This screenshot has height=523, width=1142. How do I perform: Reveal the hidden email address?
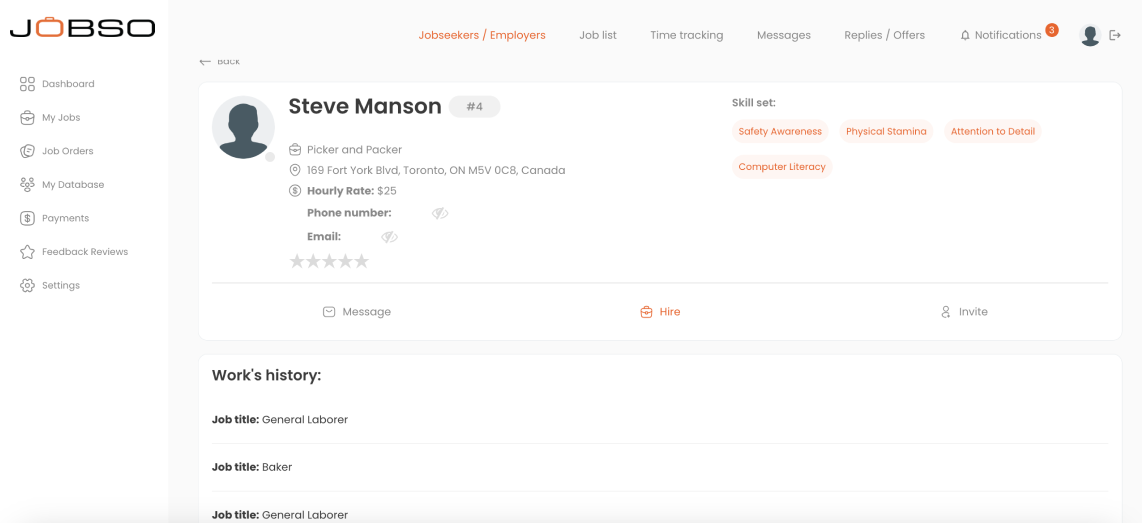tap(390, 237)
